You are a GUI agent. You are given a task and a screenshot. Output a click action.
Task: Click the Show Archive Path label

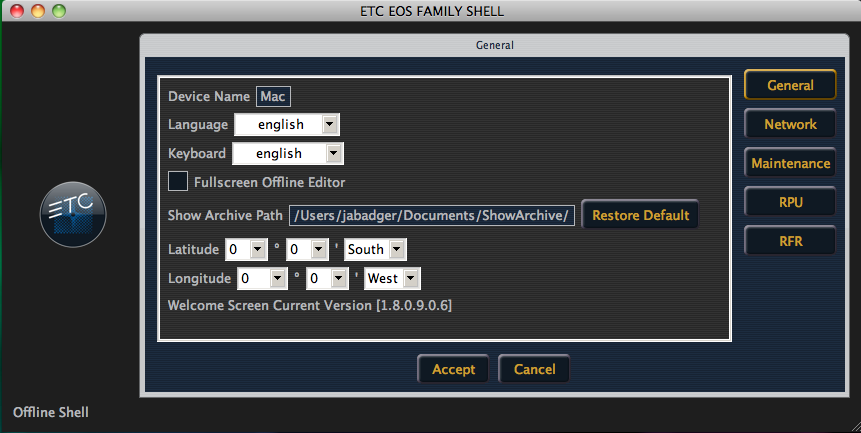225,215
